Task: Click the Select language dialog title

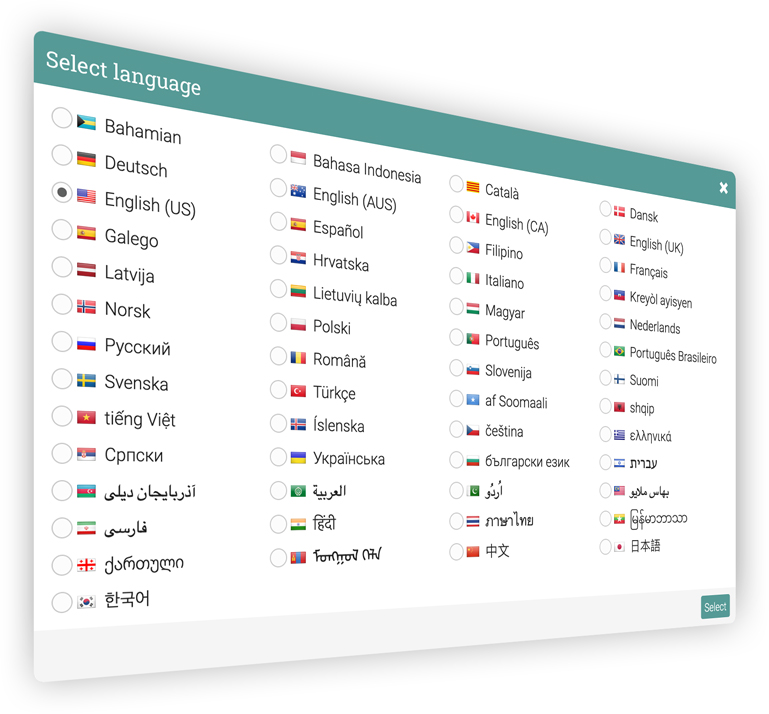Action: point(123,73)
